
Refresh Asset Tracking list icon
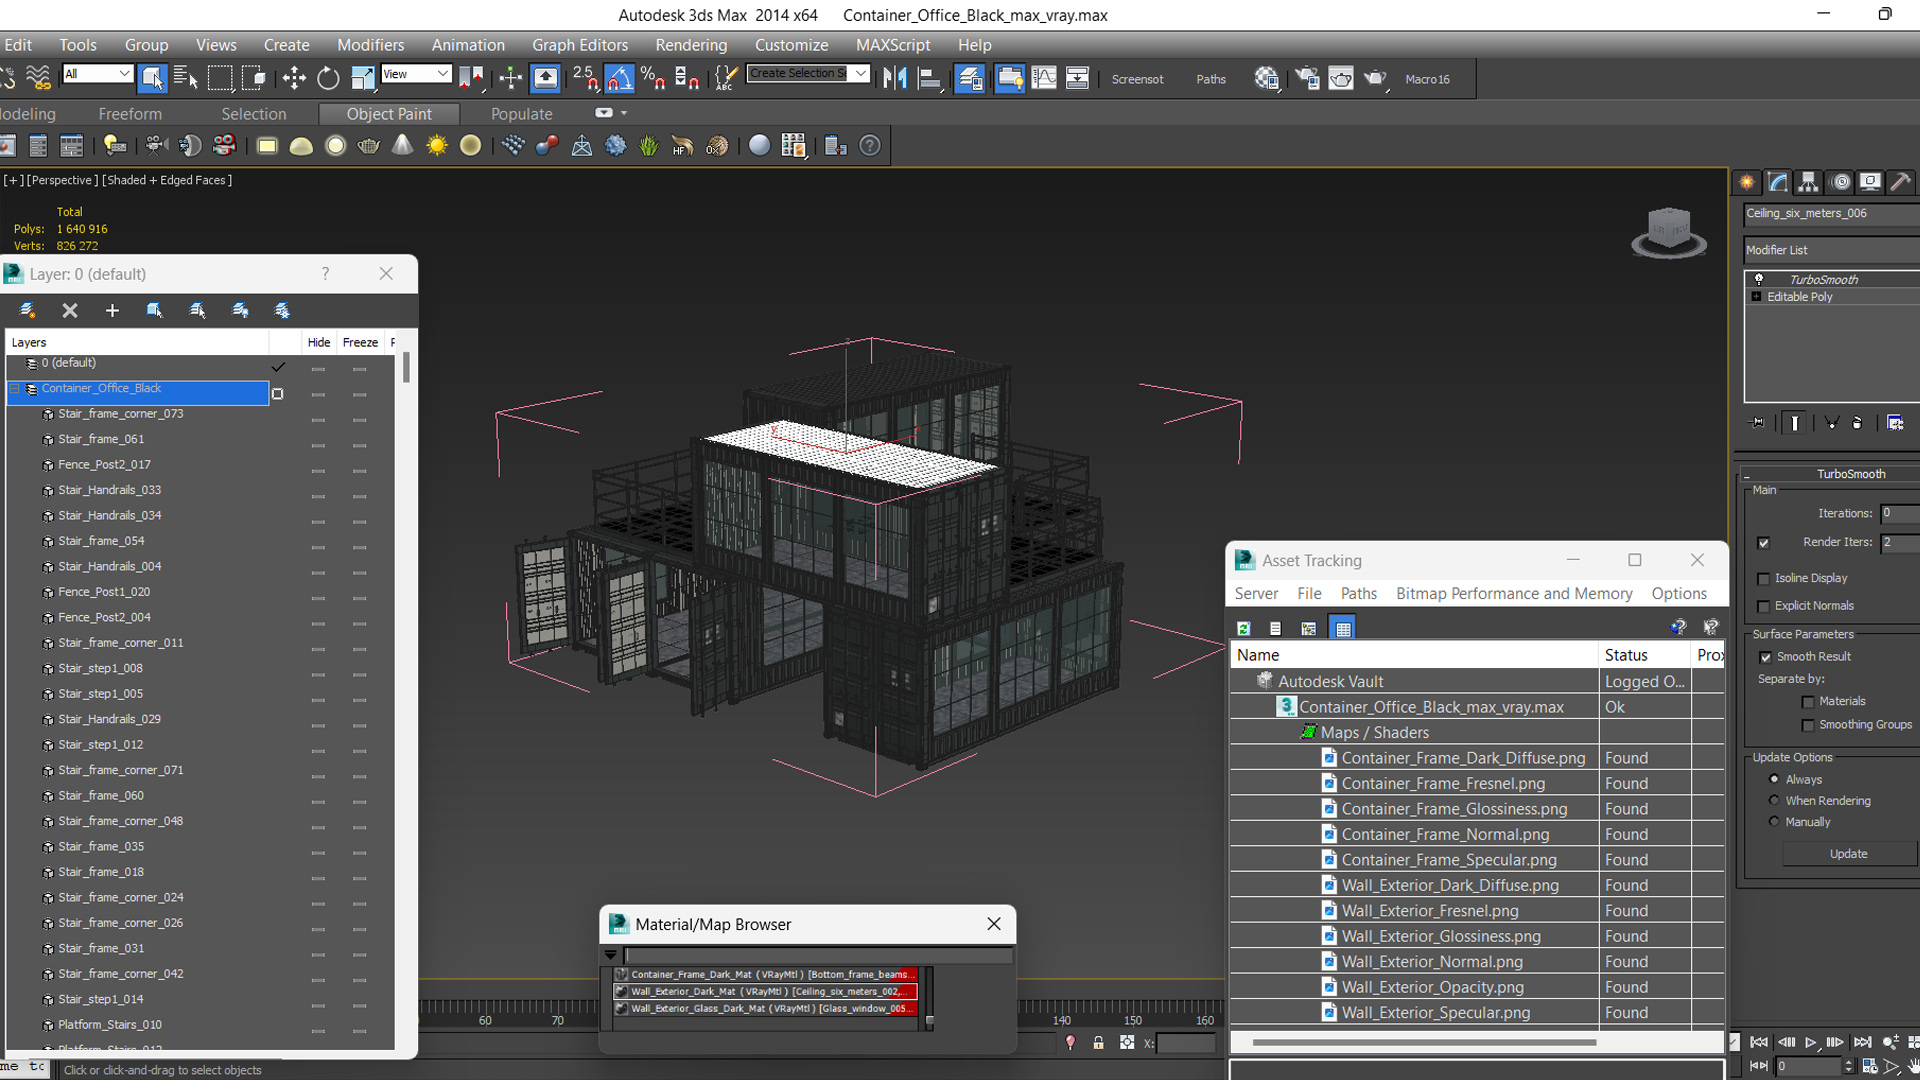[x=1243, y=628]
